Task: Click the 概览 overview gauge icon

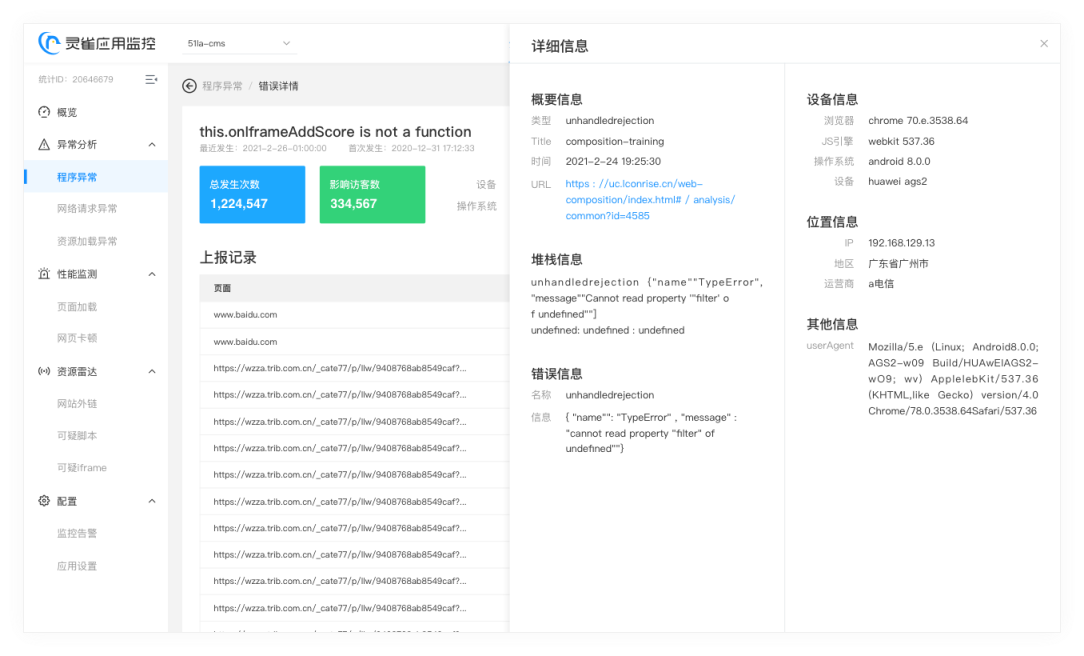Action: 44,112
